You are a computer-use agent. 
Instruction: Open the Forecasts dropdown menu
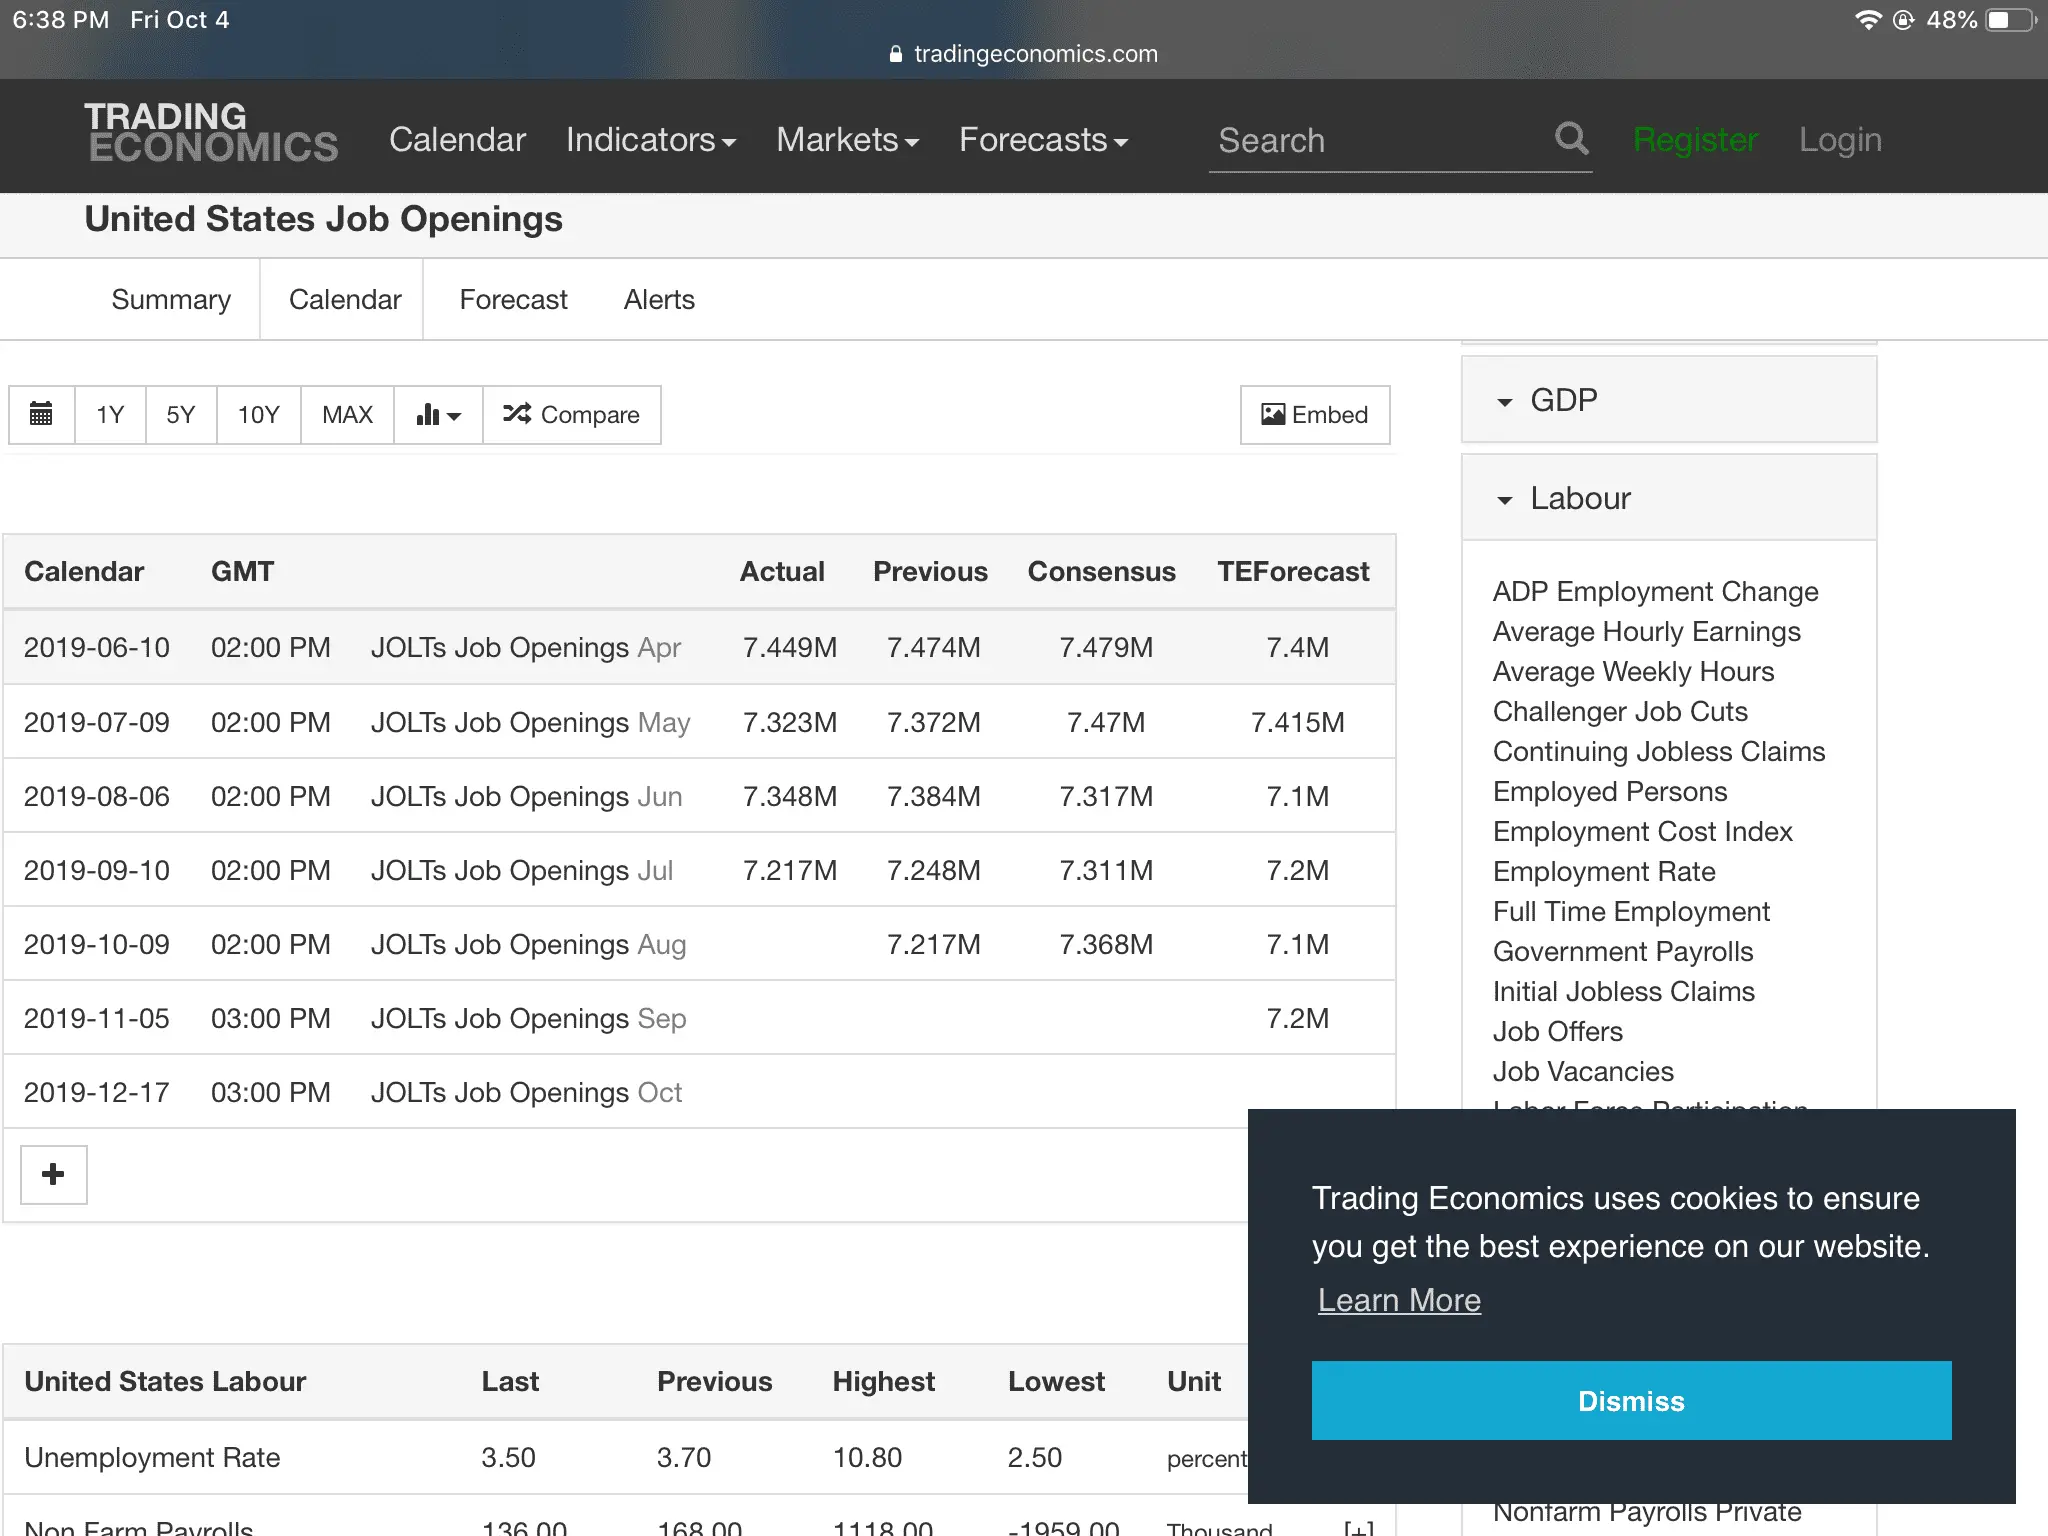click(x=1043, y=140)
